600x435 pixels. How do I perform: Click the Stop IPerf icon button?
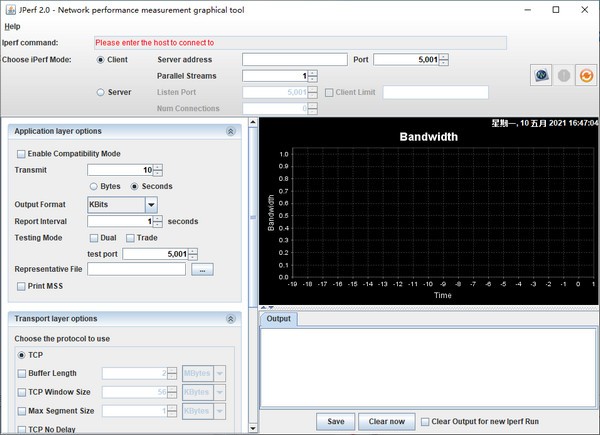pyautogui.click(x=562, y=74)
